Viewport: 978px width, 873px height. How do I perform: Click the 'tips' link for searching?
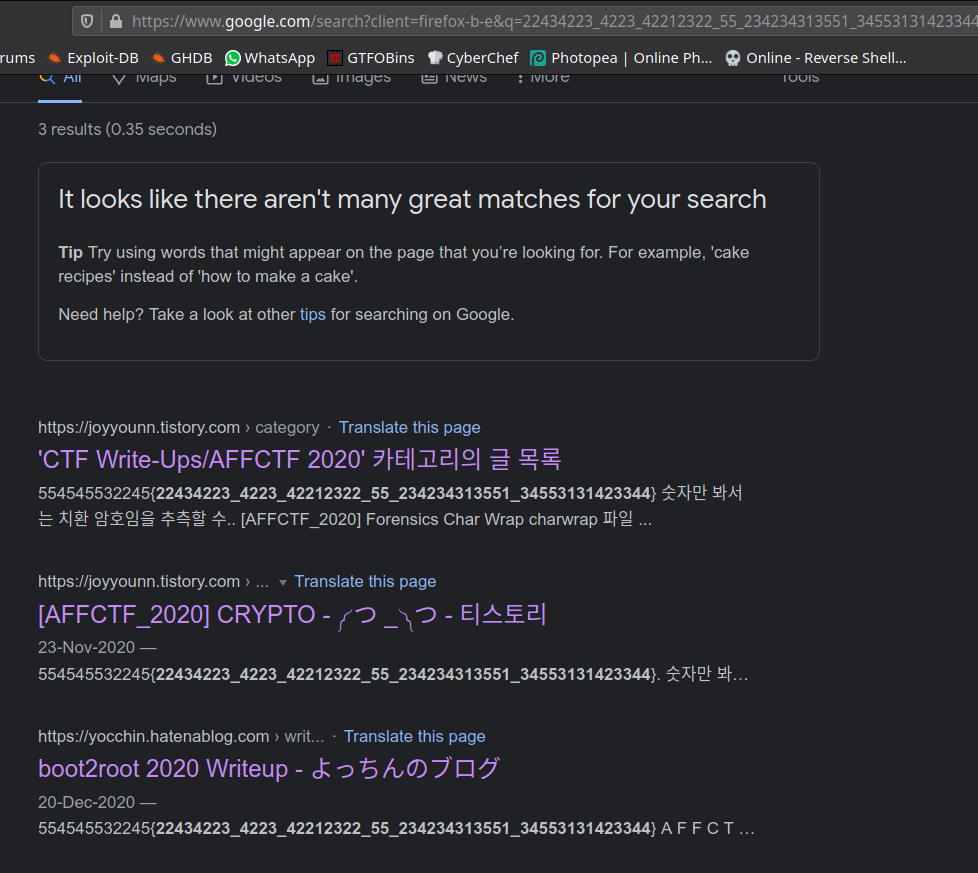(x=313, y=314)
